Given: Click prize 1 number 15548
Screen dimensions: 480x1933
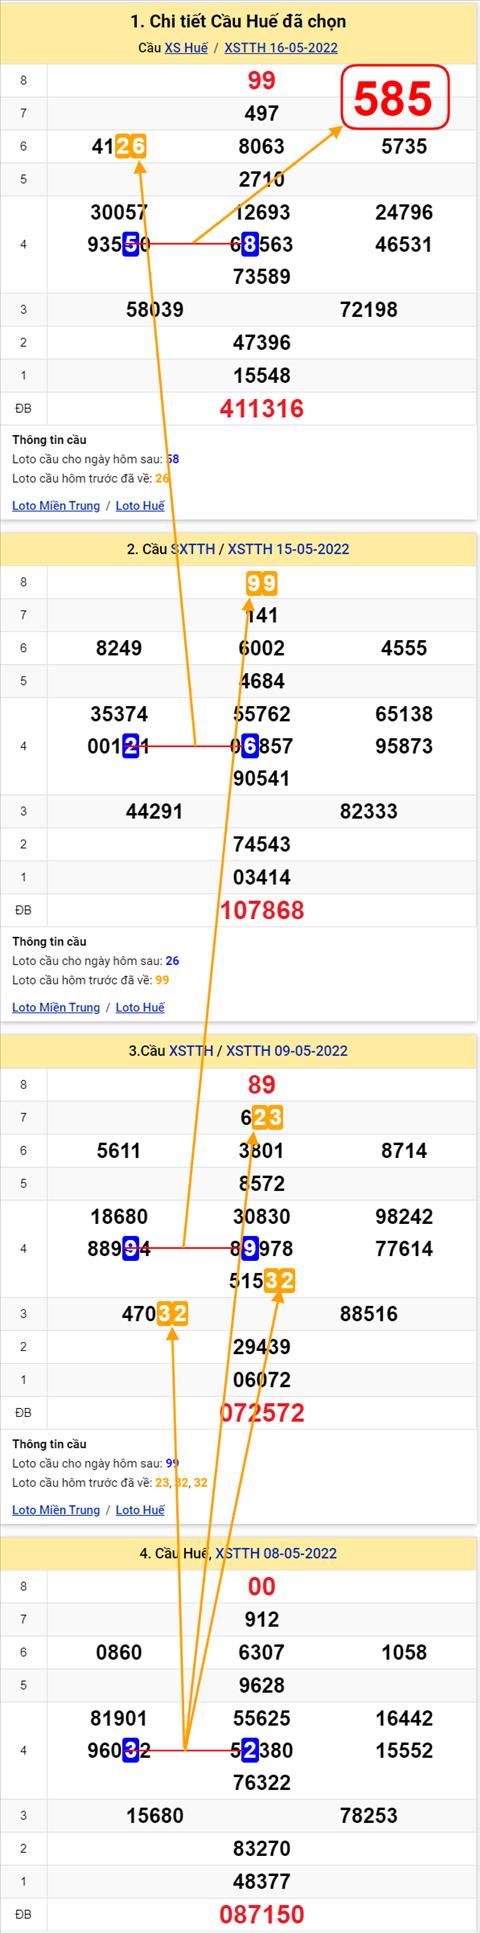Looking at the screenshot, I should (261, 376).
